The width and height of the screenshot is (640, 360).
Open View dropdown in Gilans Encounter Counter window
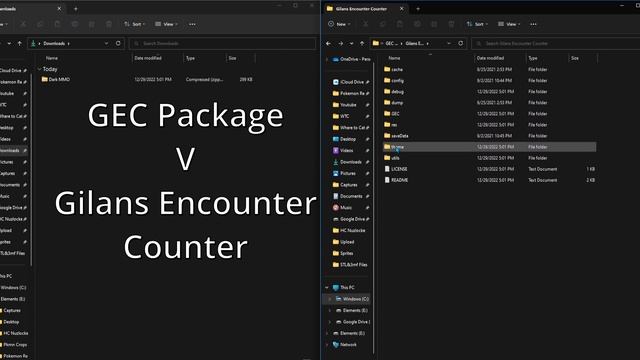coord(509,24)
